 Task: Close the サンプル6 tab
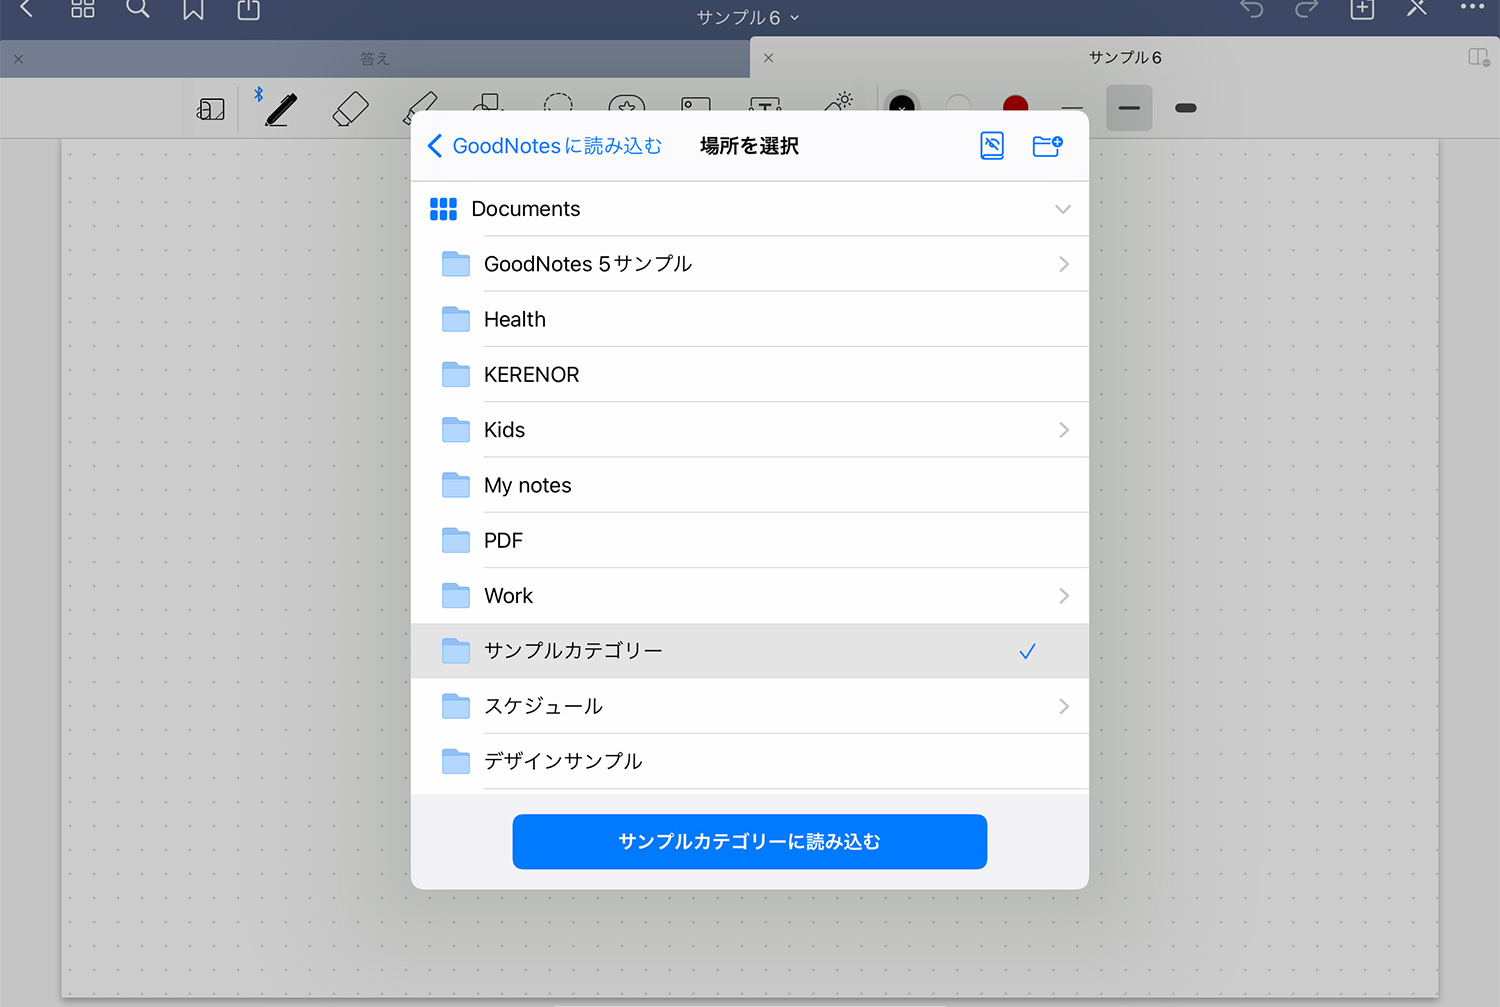click(768, 58)
